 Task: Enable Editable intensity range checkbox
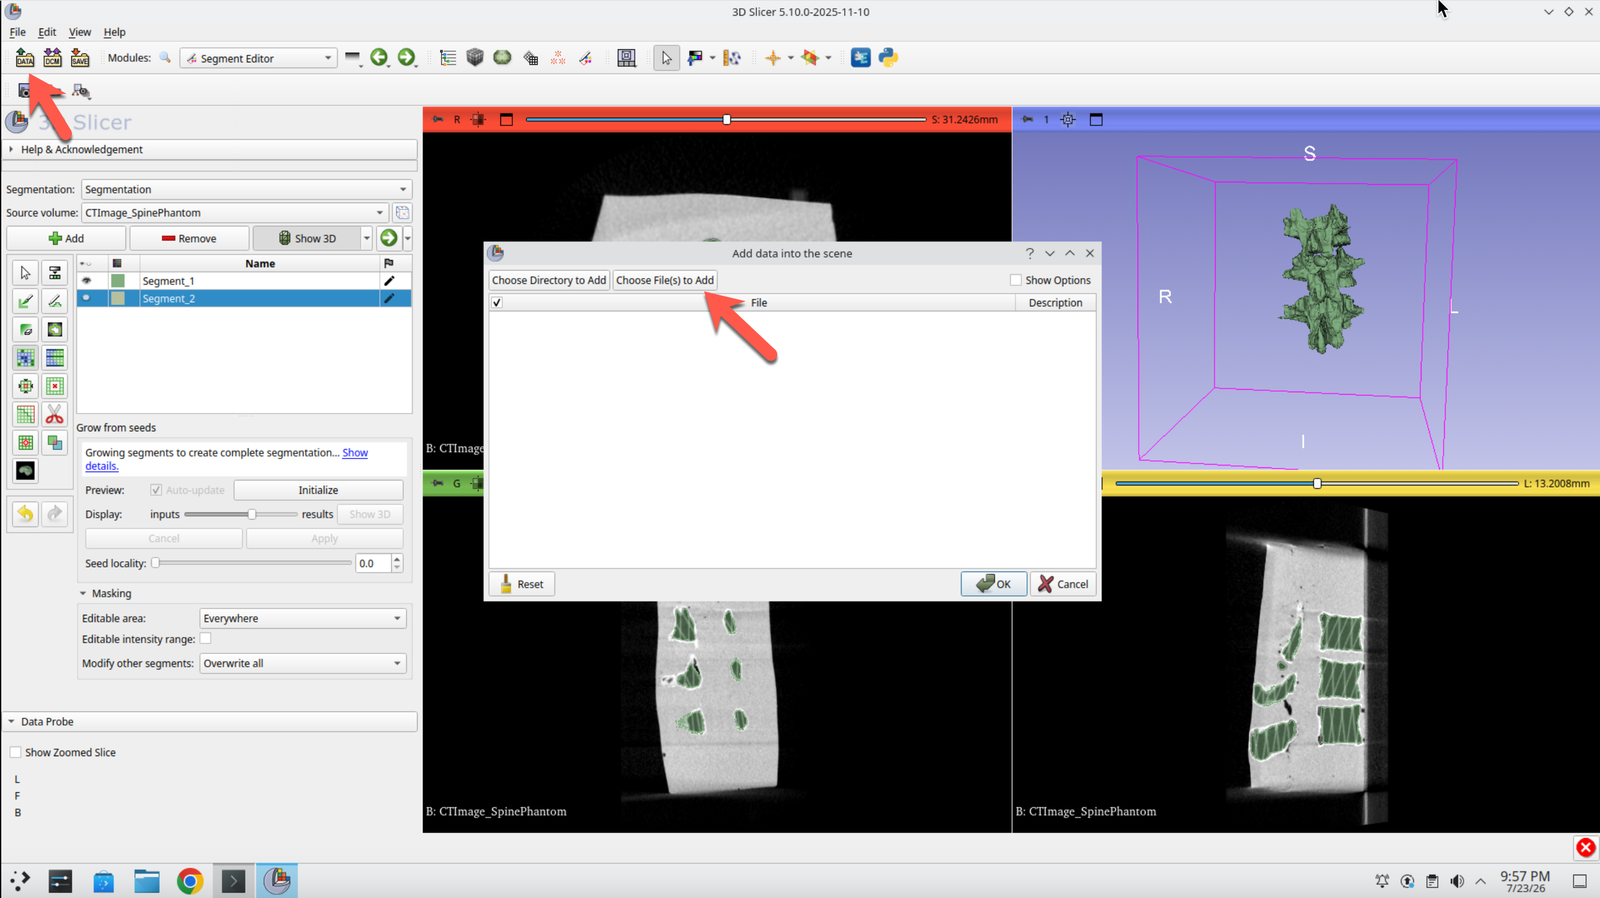[x=205, y=638]
